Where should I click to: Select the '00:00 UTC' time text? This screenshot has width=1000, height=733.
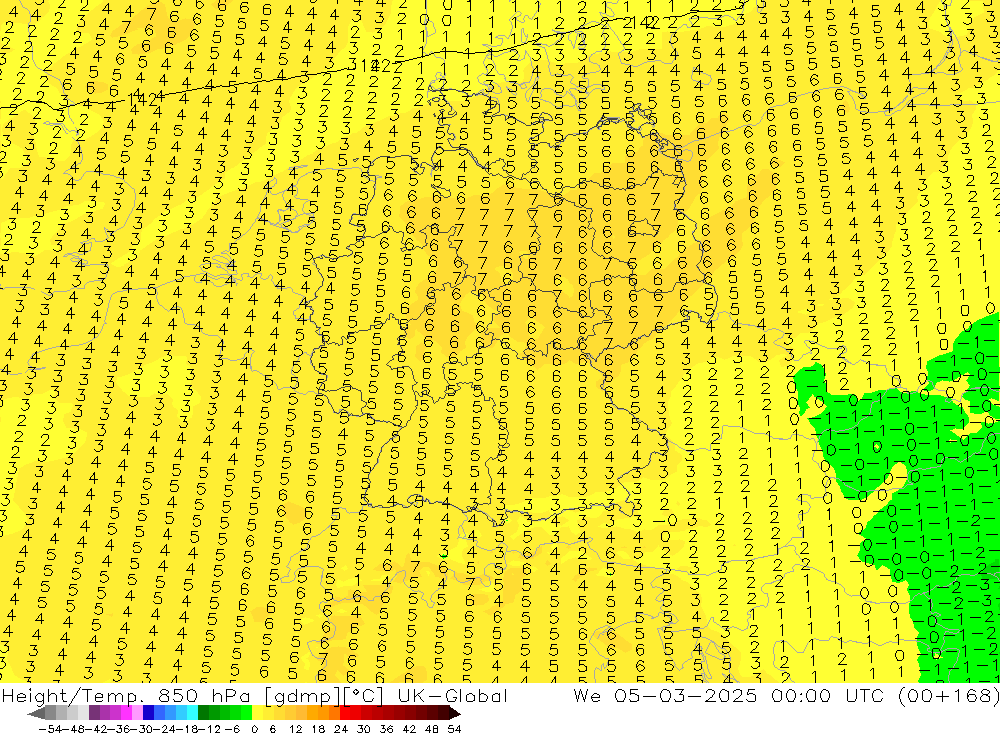(x=830, y=696)
